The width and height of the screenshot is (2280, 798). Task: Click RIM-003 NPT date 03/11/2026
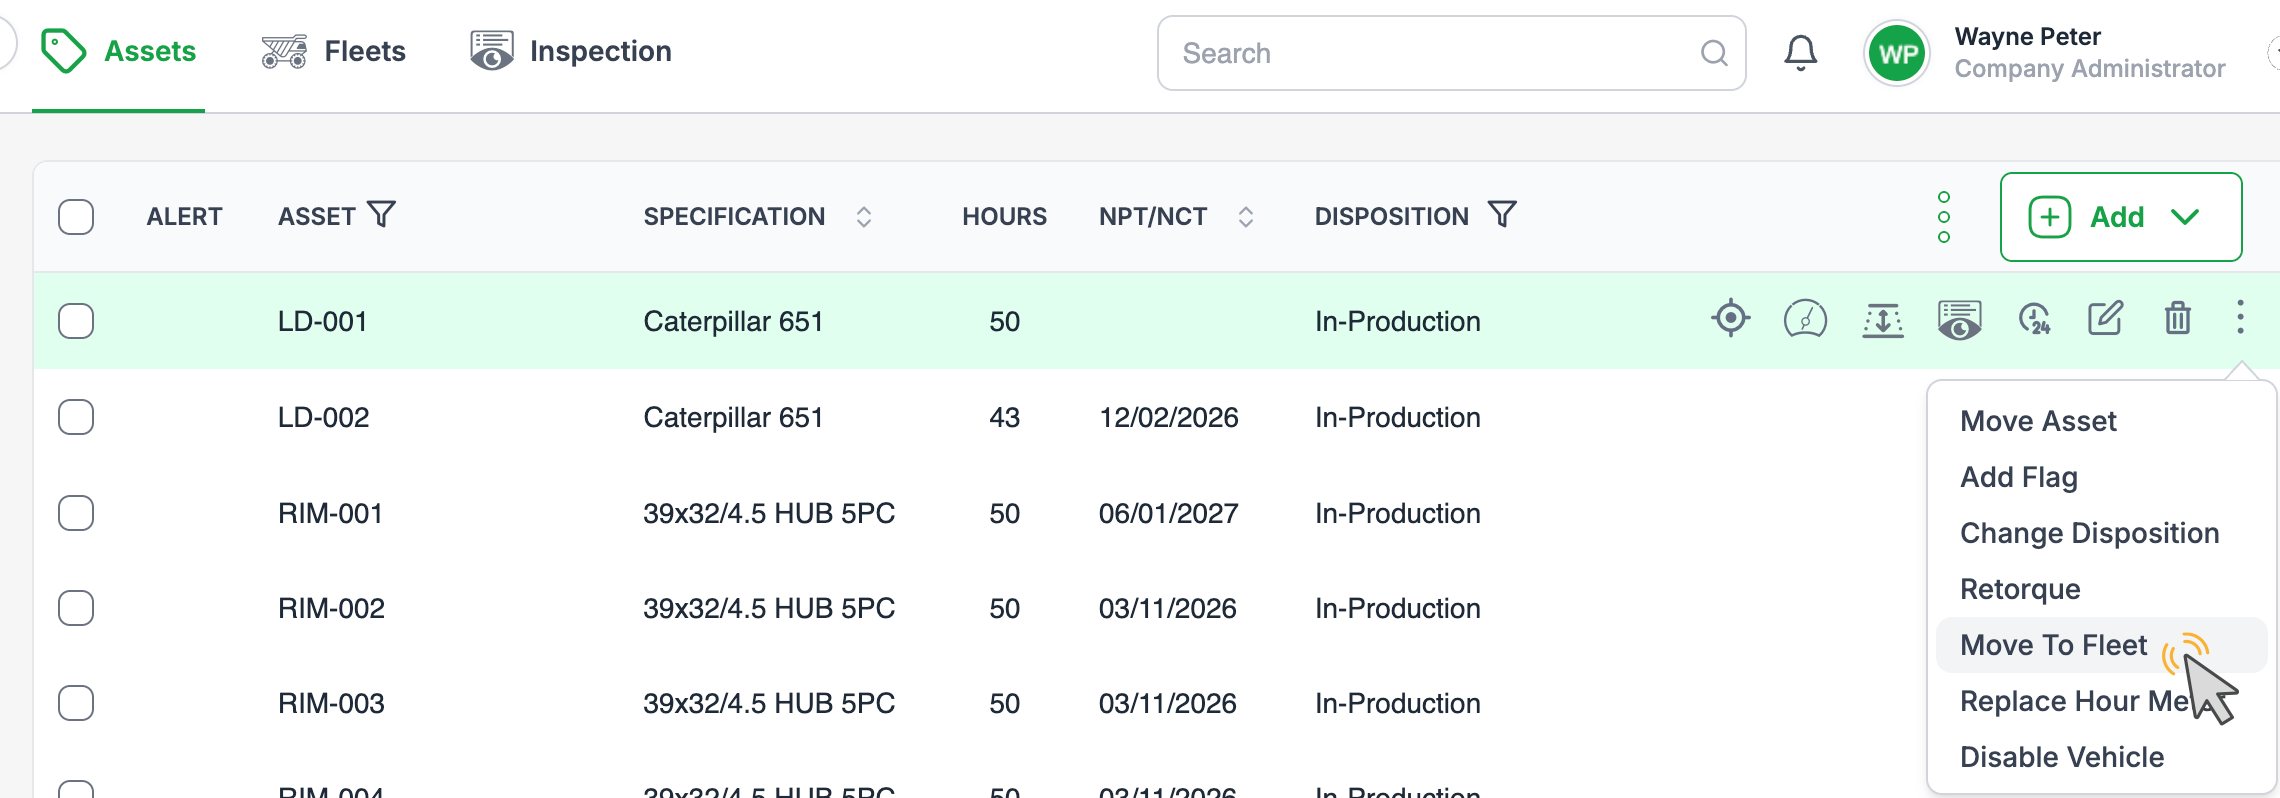(1168, 703)
